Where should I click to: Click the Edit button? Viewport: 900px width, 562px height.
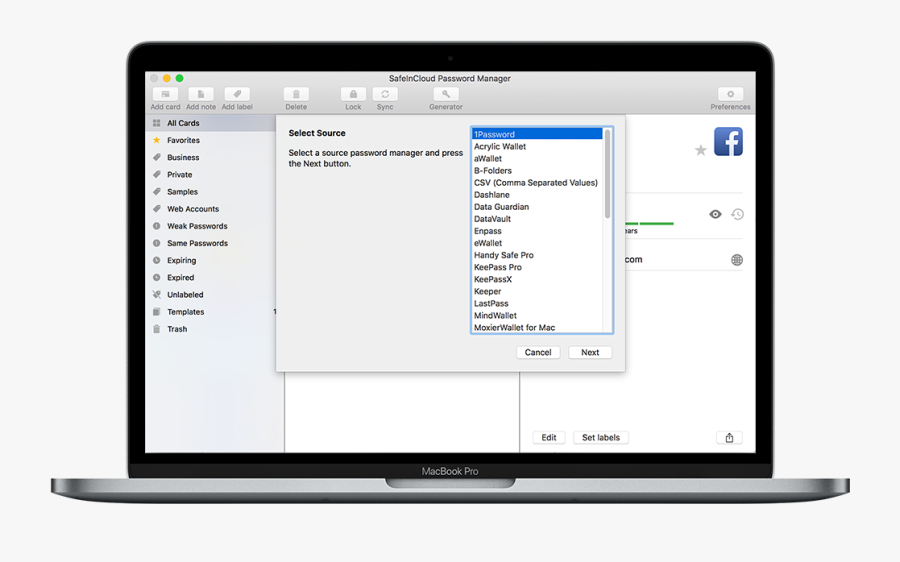click(549, 437)
